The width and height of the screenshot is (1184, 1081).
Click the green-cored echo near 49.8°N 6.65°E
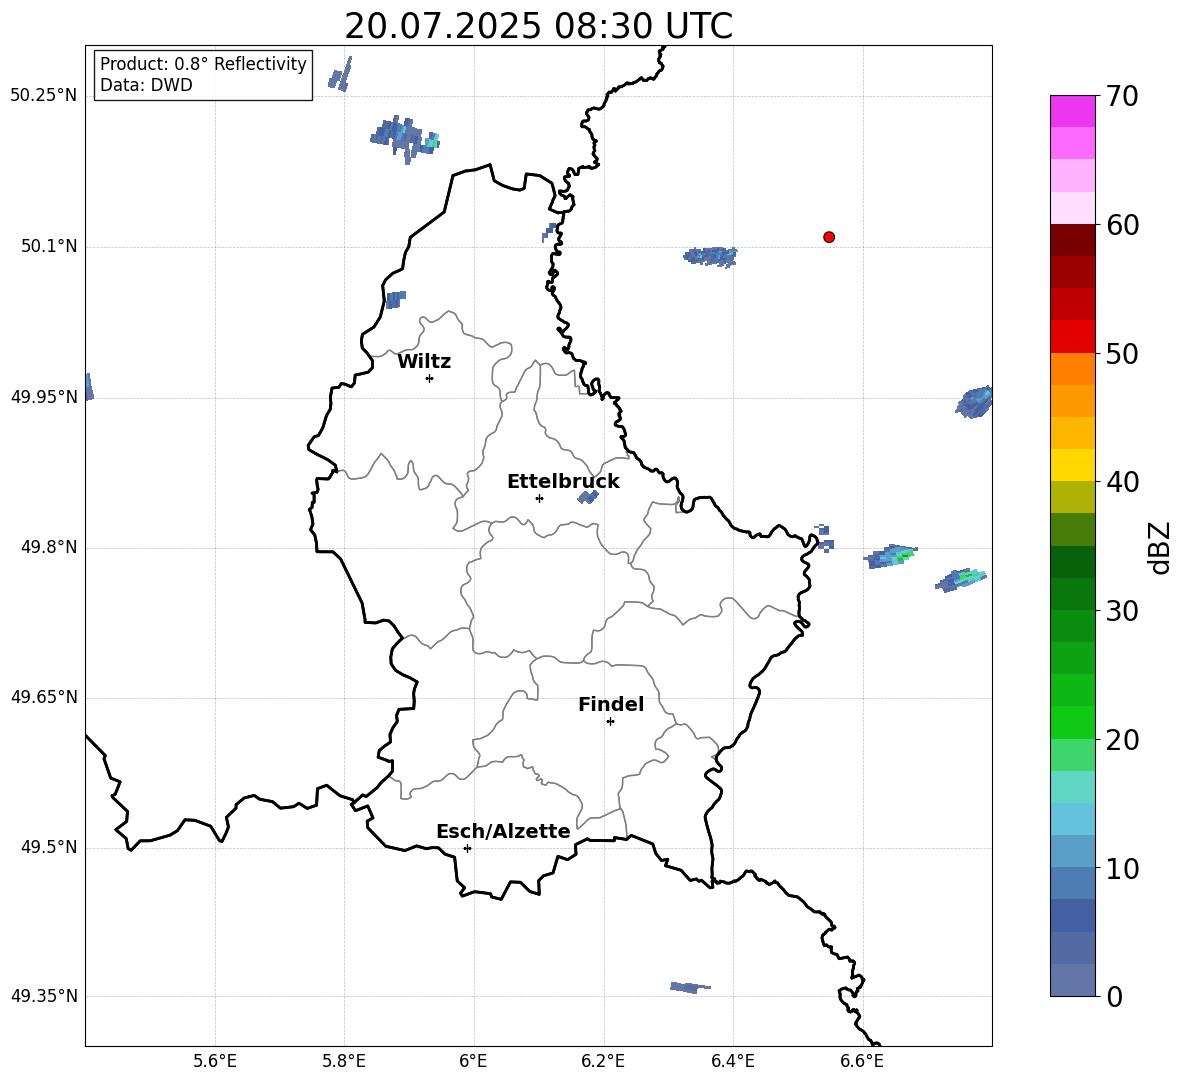[891, 556]
